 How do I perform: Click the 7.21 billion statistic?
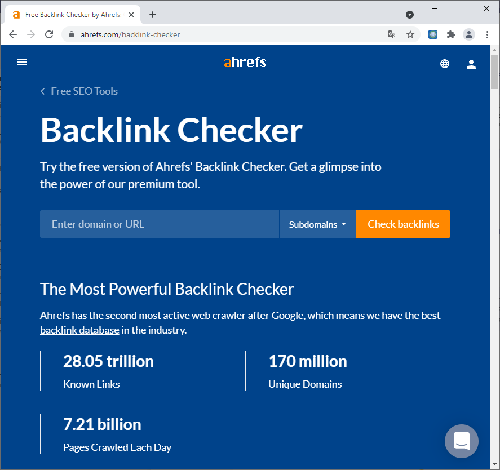(x=102, y=424)
